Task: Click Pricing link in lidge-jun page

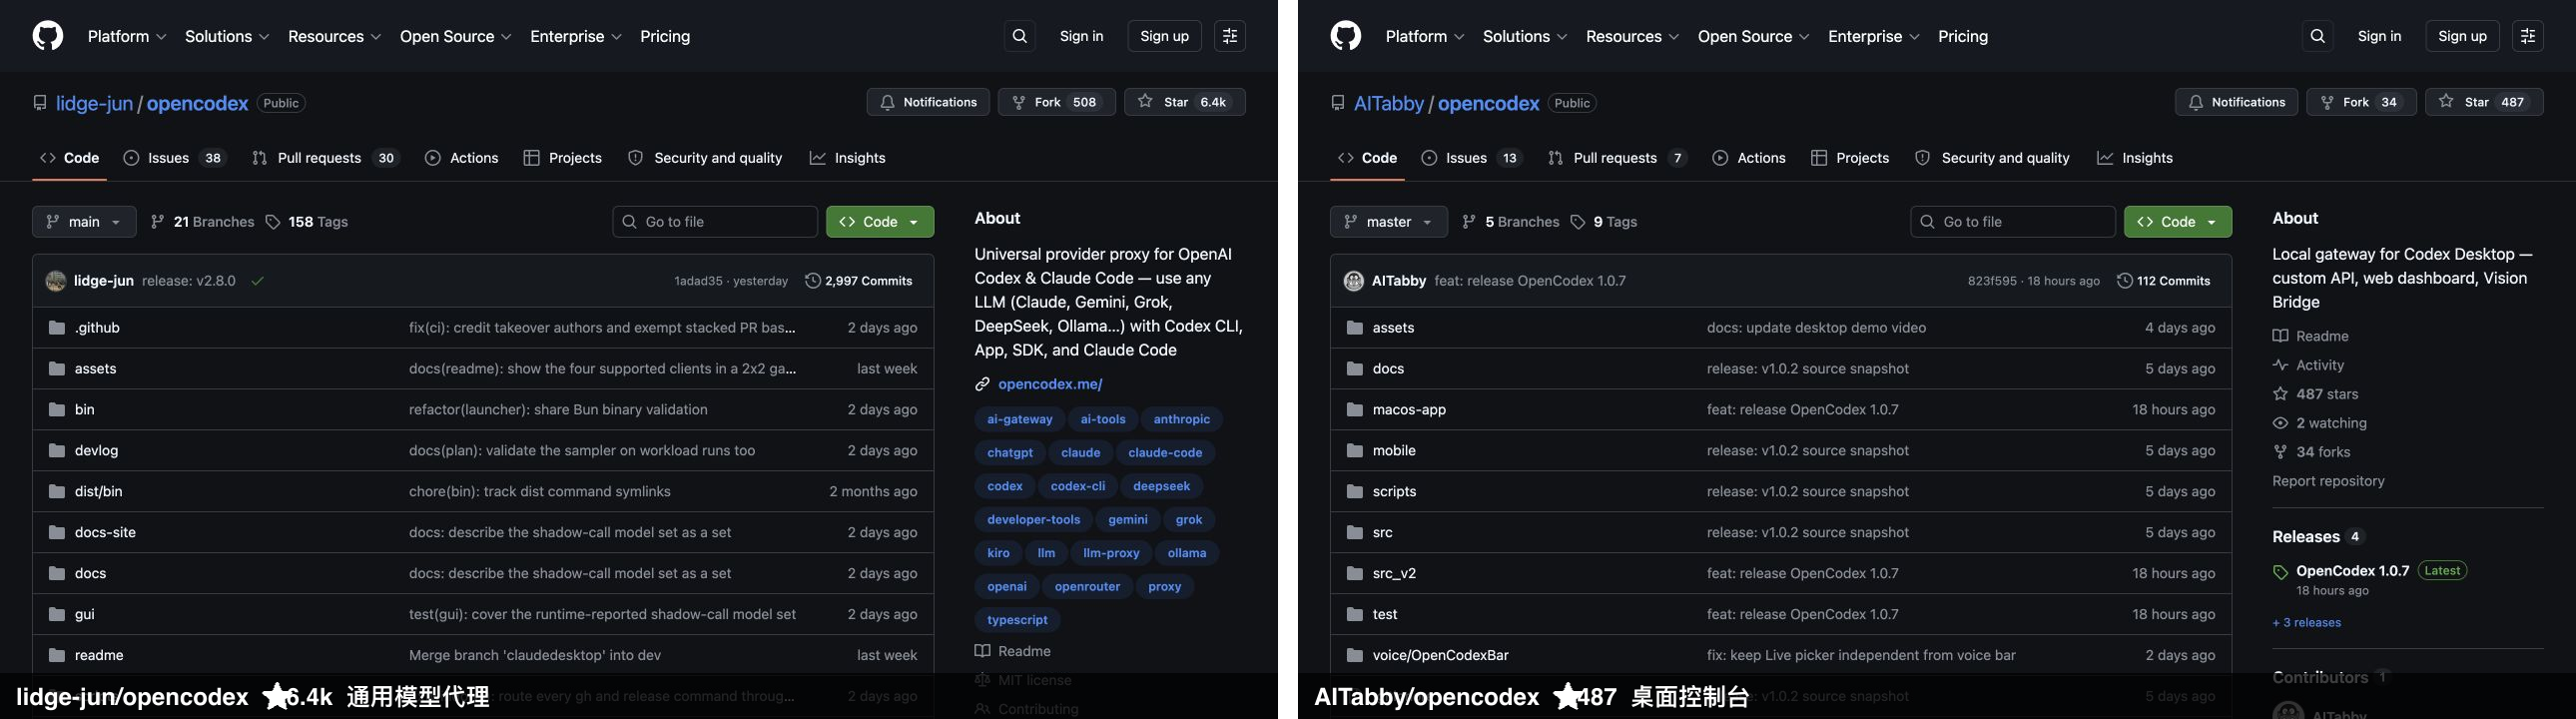Action: (x=665, y=36)
